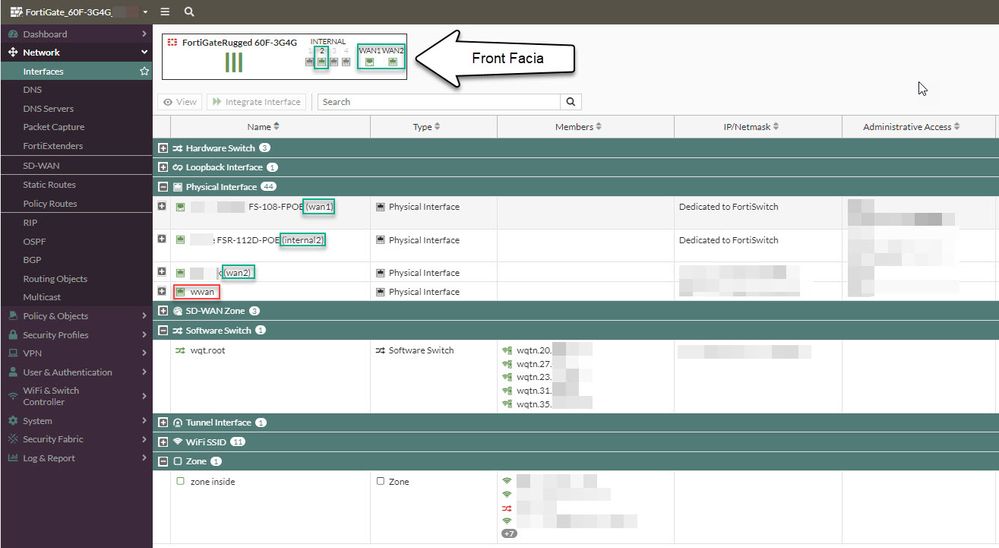
Task: Click internal port 2 on faceplate
Action: click(322, 62)
